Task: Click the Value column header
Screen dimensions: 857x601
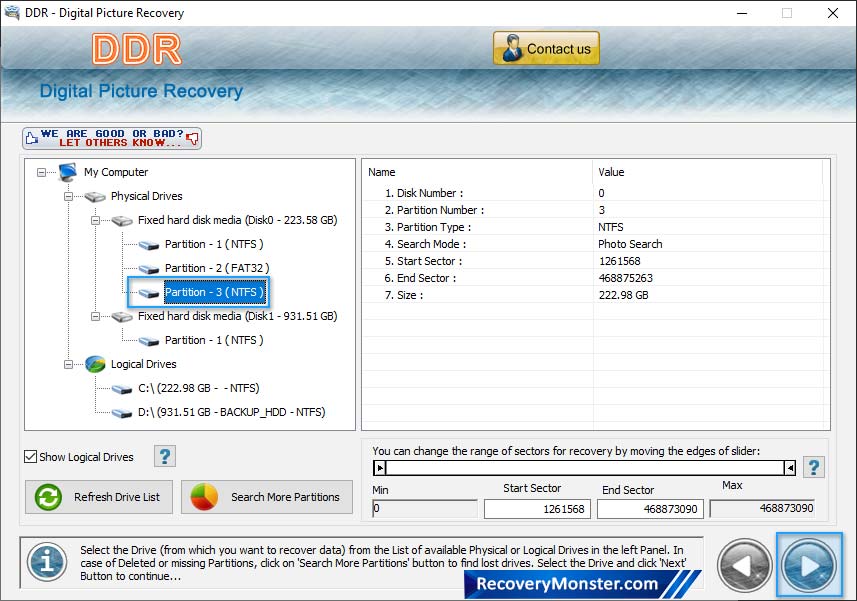Action: [707, 172]
